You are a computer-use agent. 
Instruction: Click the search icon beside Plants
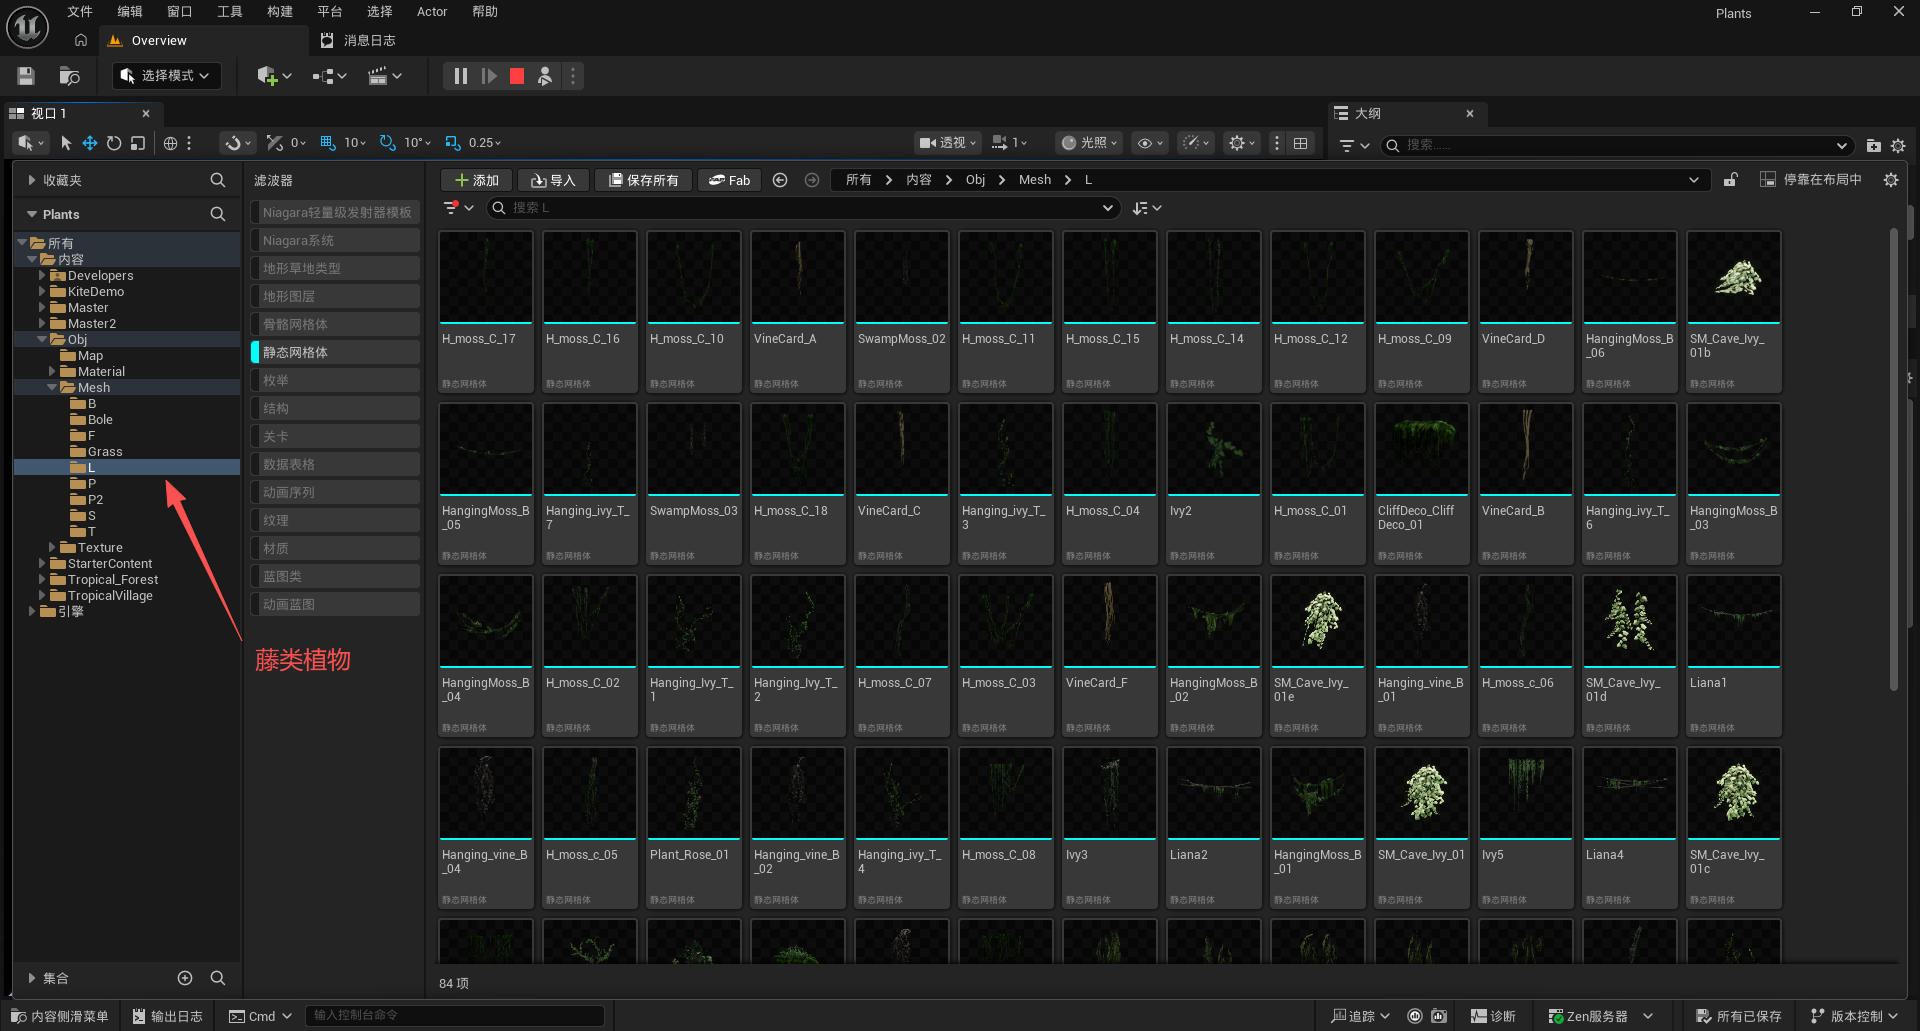(x=217, y=214)
